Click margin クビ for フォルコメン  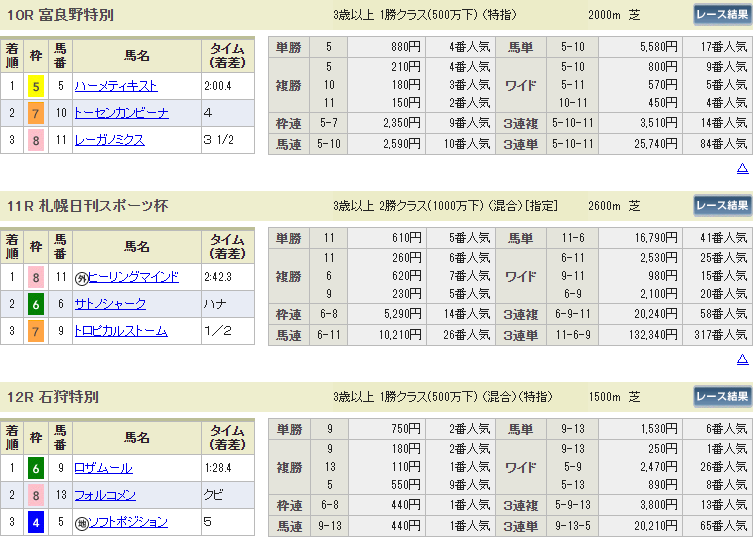(x=214, y=495)
